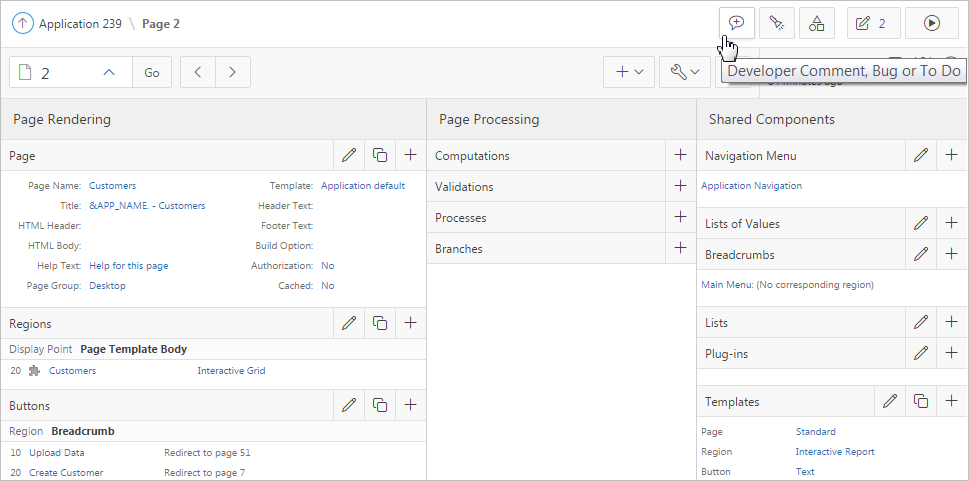
Task: Go to the previous page arrow
Action: [x=198, y=72]
